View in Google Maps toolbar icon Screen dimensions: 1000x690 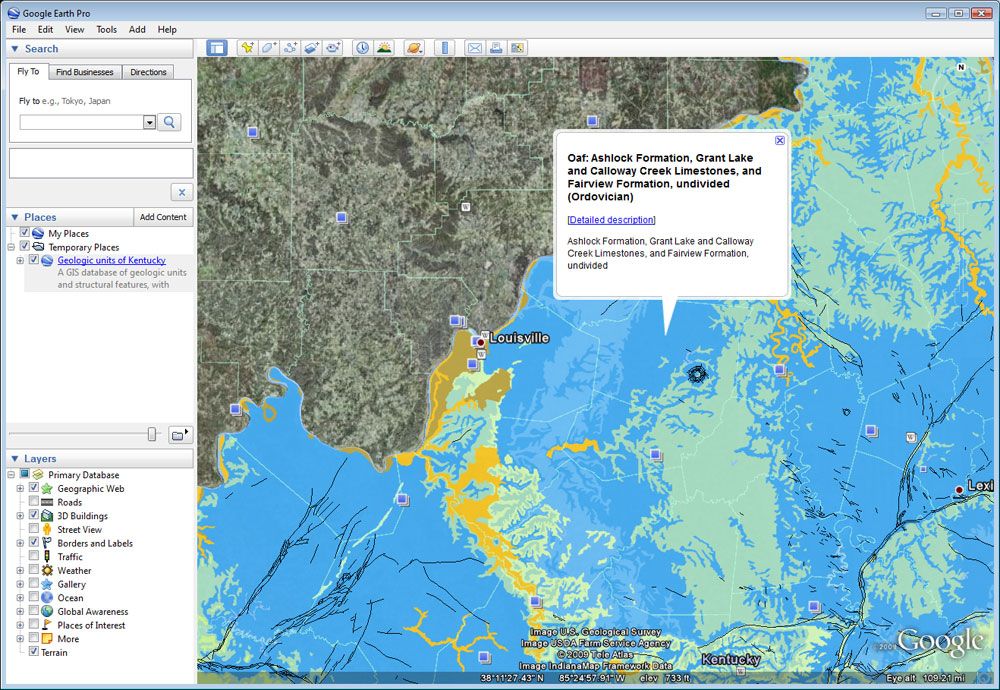tap(517, 48)
